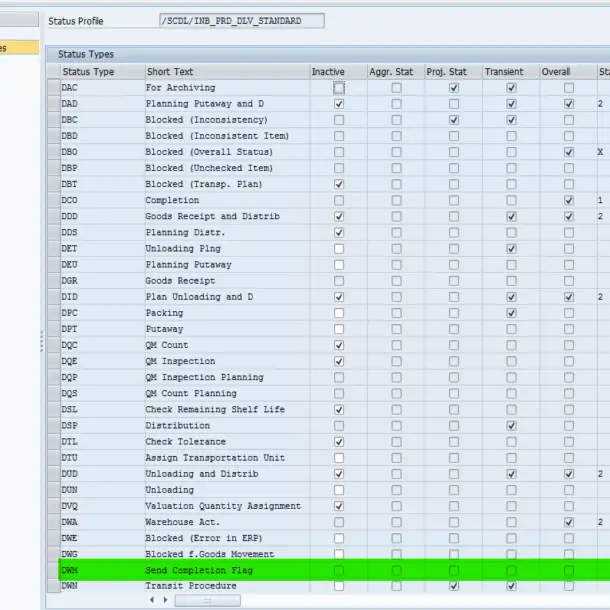This screenshot has width=610, height=610.
Task: Uncheck Inactive for DAD Planning Putaway row
Action: point(339,104)
